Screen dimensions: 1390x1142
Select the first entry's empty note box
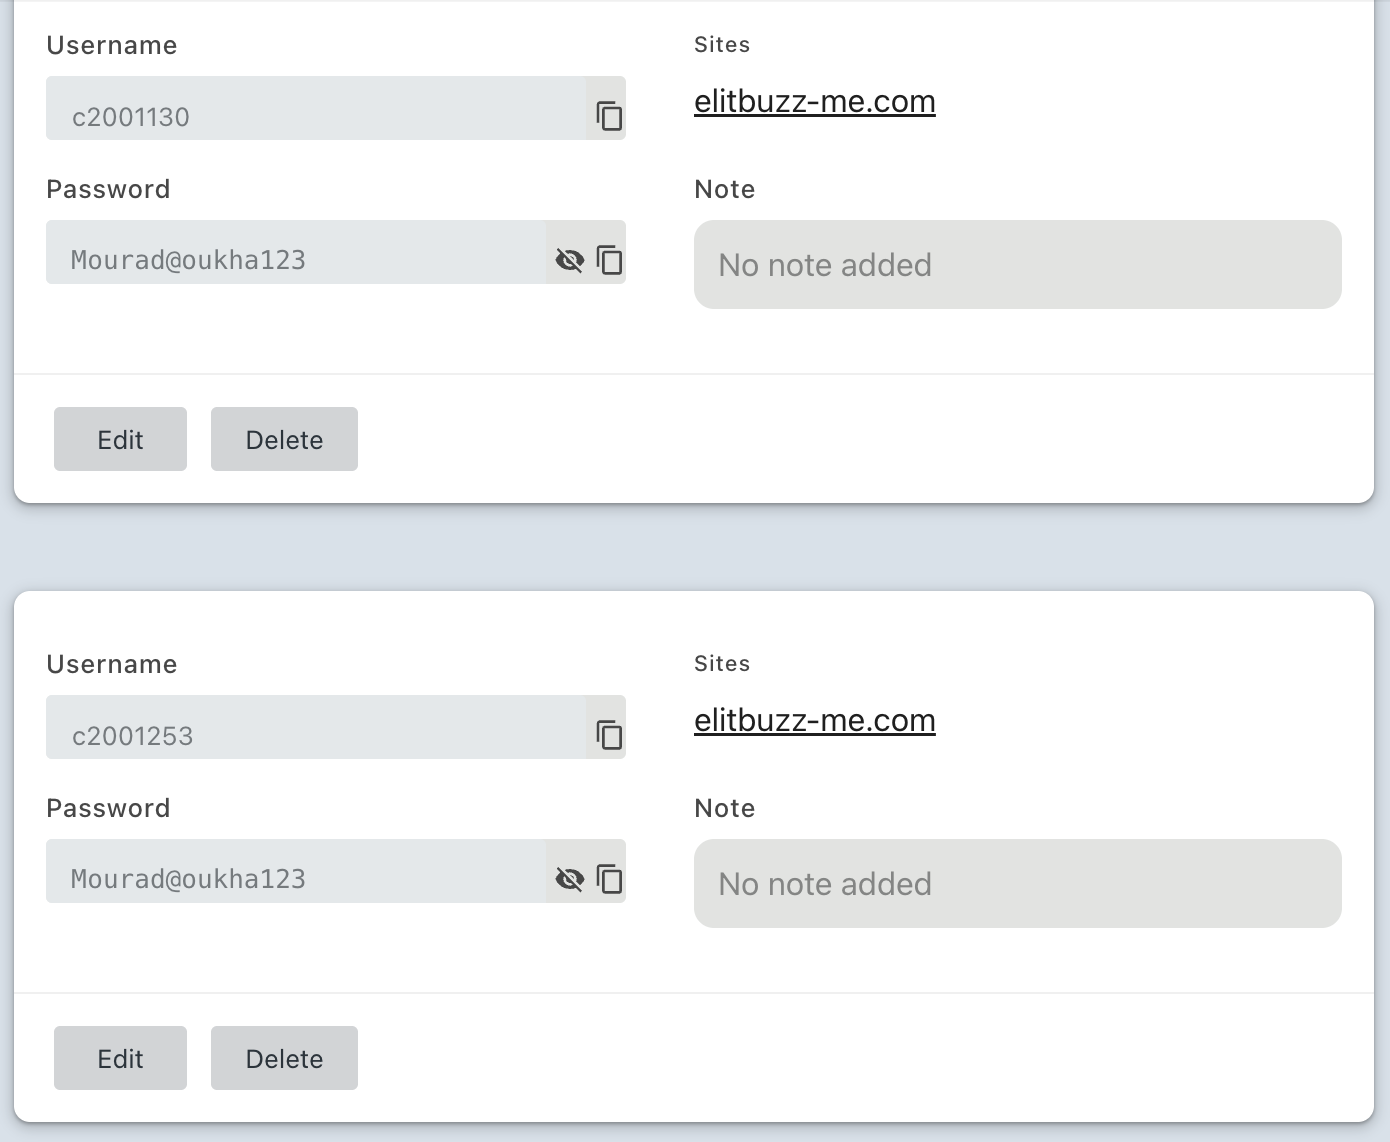pos(1018,265)
